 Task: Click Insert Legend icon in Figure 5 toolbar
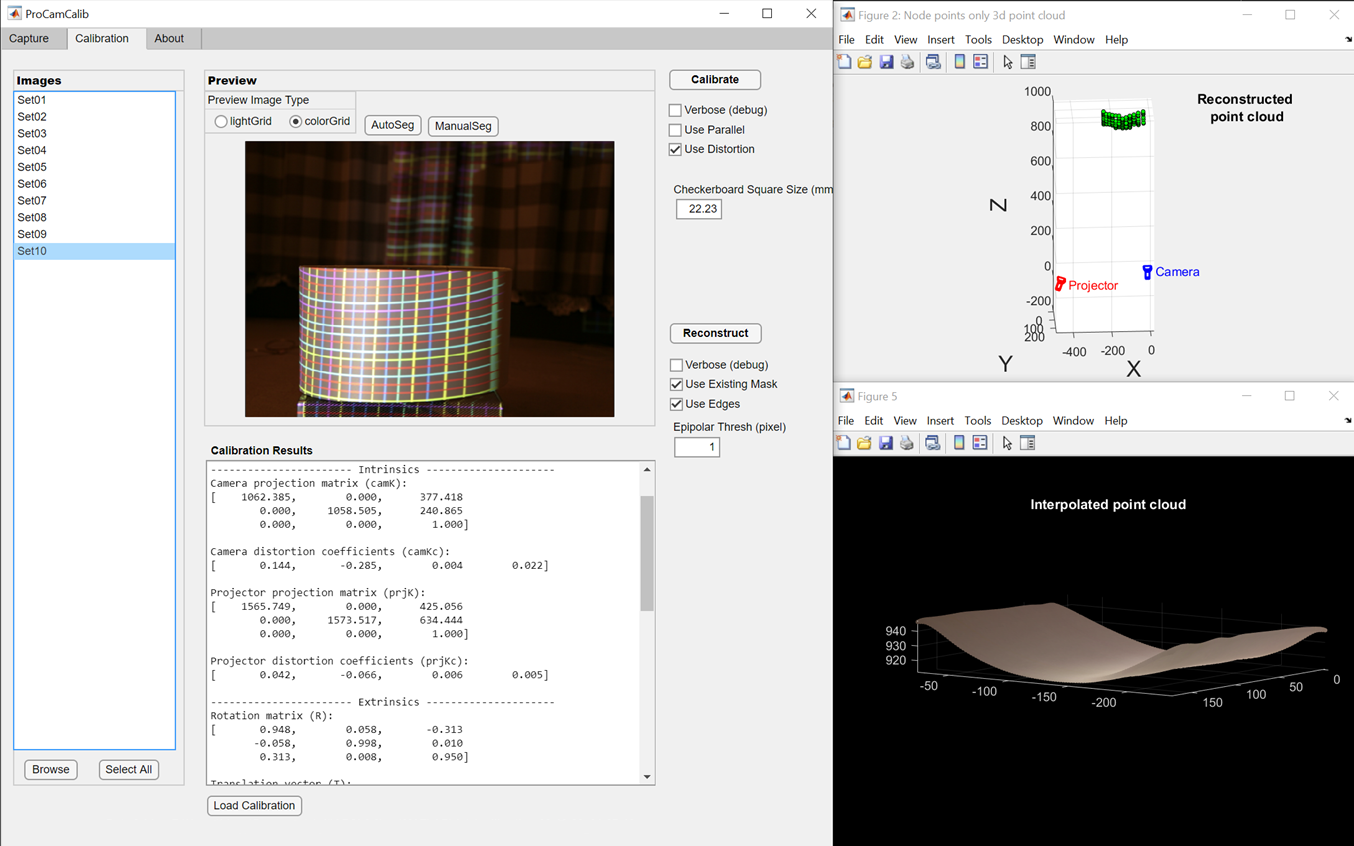(x=980, y=443)
